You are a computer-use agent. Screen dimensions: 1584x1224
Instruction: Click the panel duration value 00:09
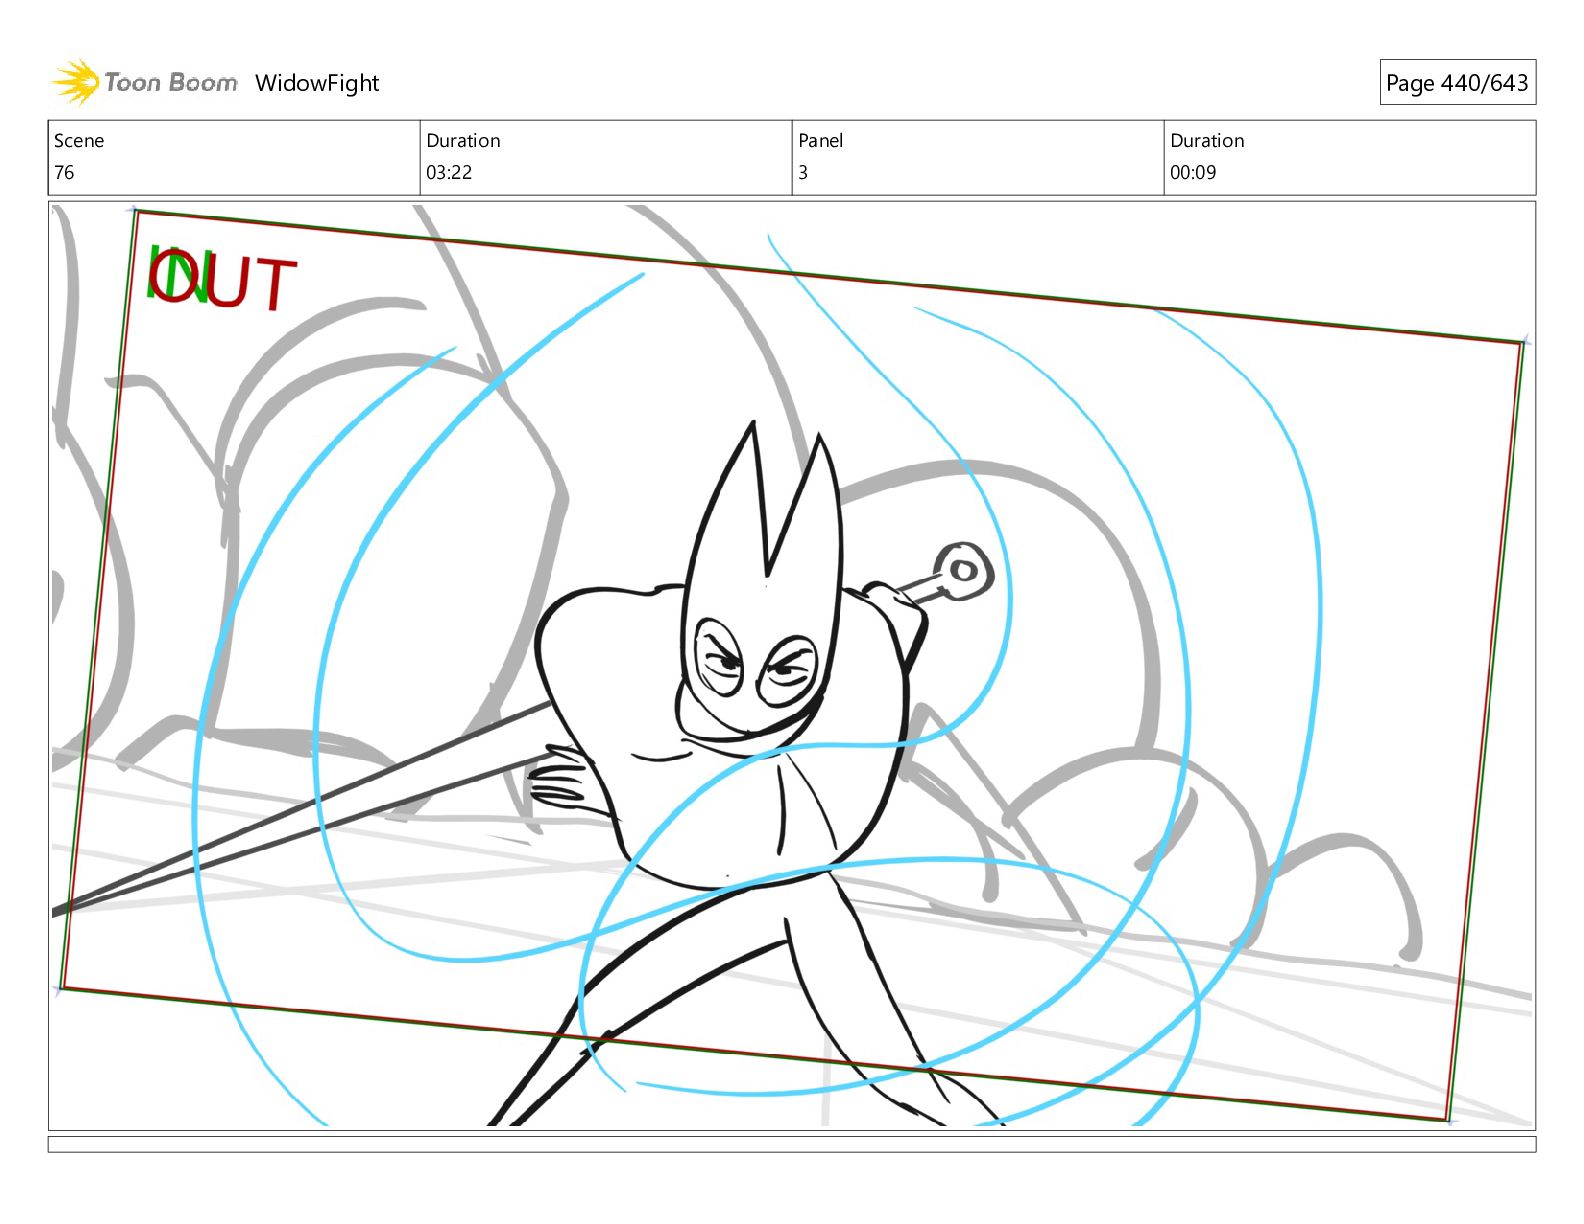1193,172
